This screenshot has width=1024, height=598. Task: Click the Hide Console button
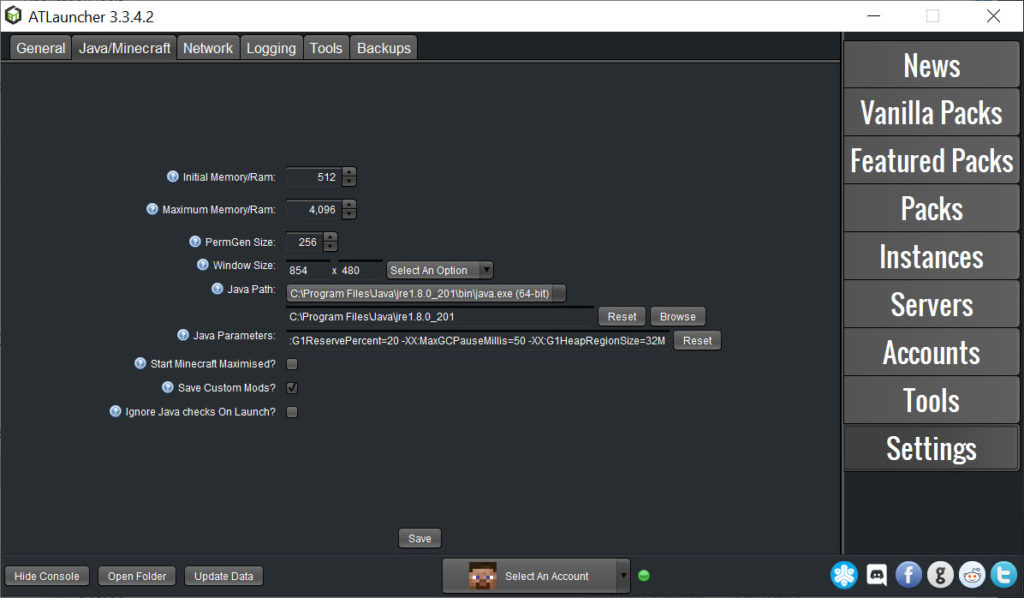(47, 576)
